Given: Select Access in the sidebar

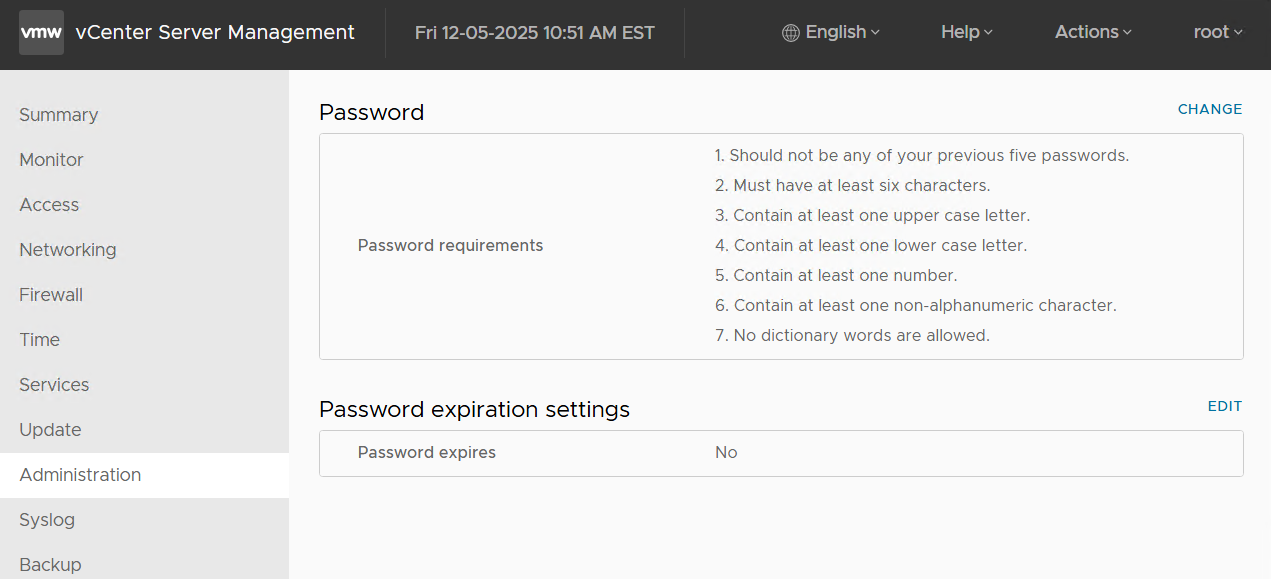Looking at the screenshot, I should 49,205.
